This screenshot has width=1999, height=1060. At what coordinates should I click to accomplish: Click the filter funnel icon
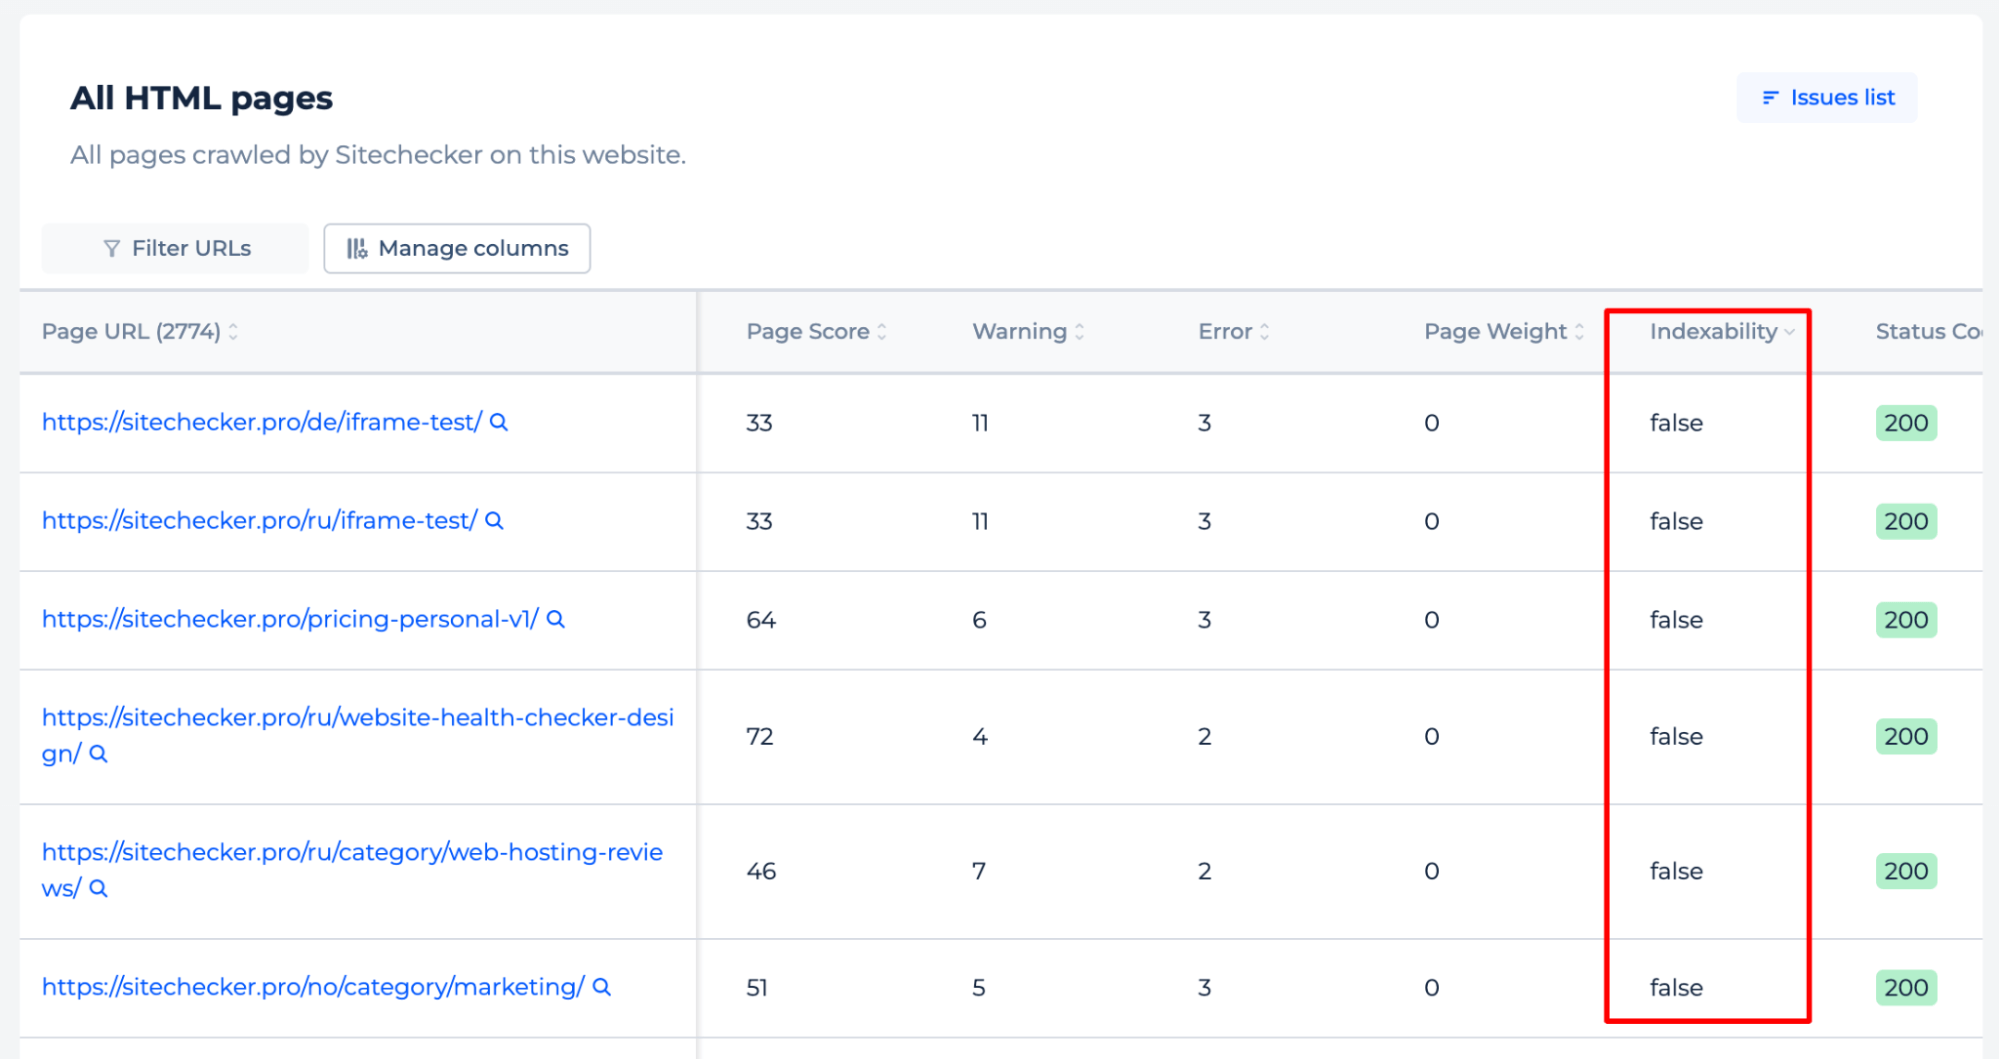pos(112,248)
